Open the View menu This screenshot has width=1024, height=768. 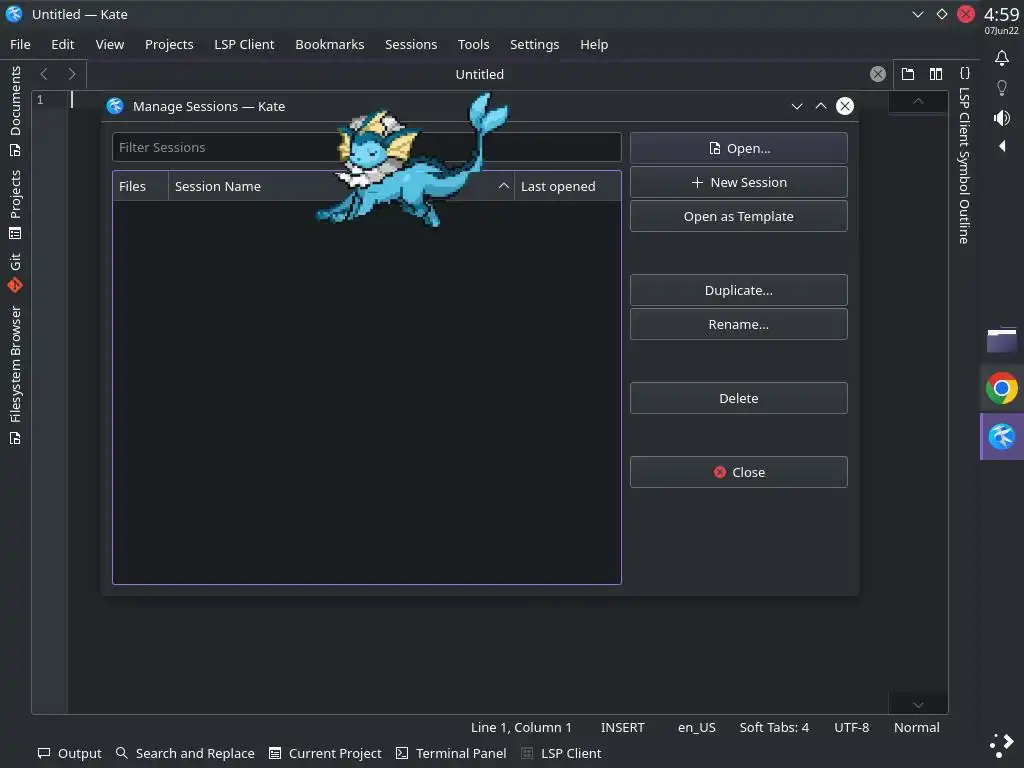coord(110,44)
